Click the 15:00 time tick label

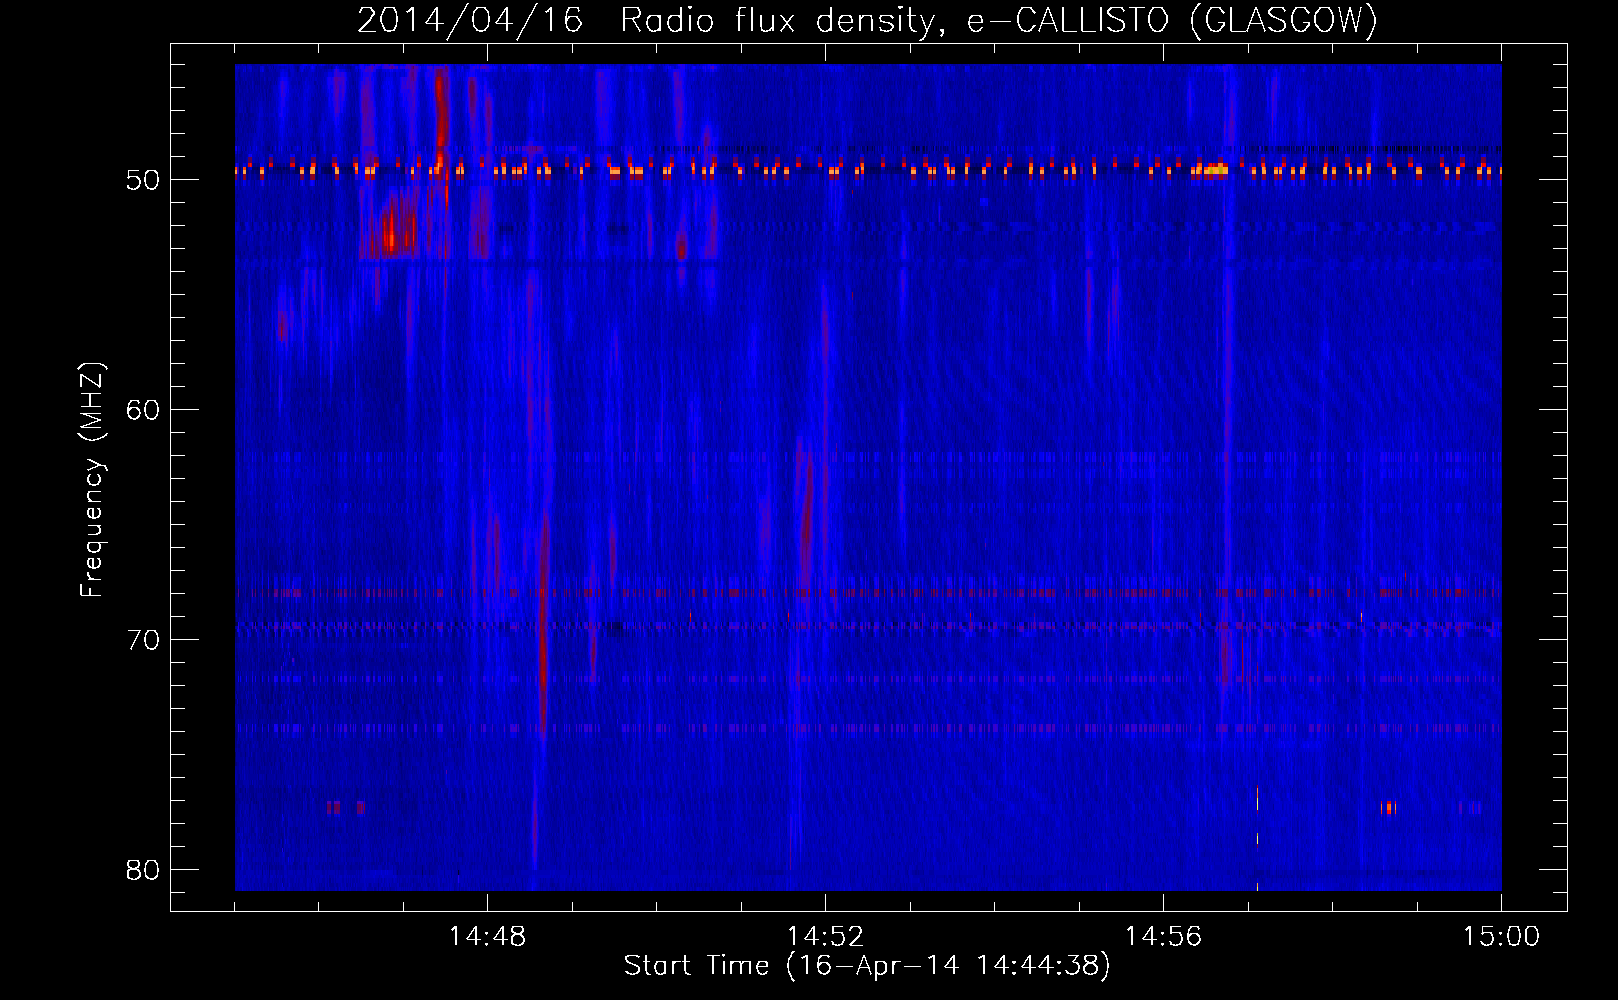(x=1501, y=937)
